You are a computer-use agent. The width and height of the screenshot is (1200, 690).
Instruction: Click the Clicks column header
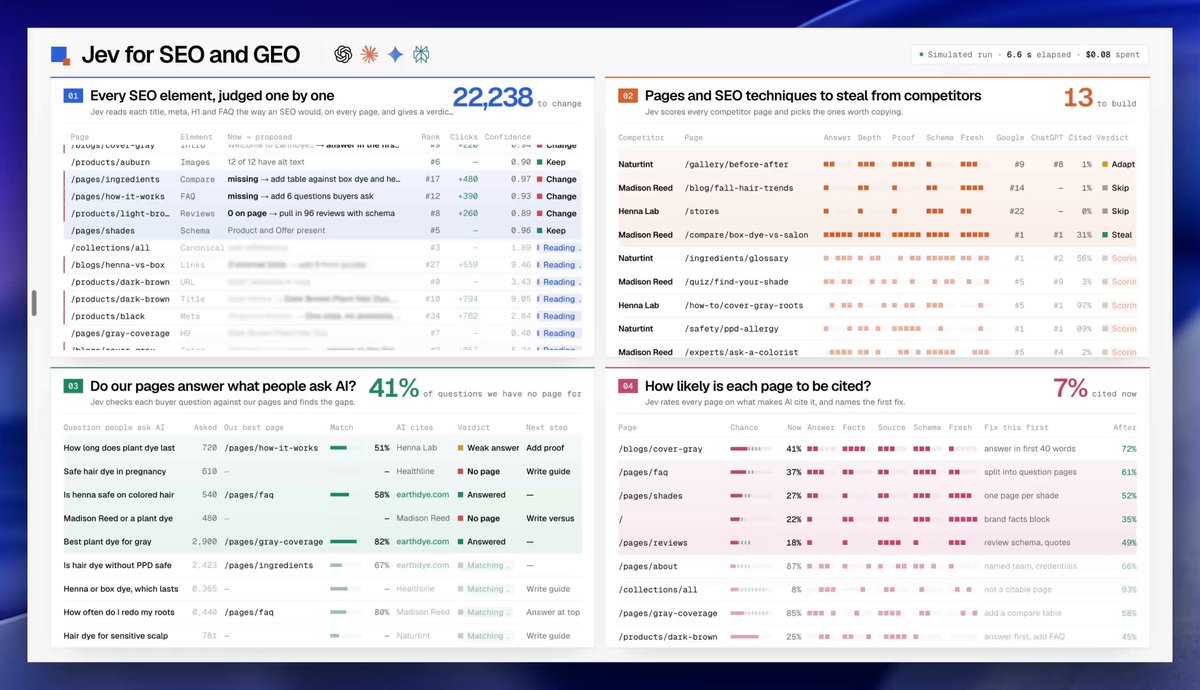pos(464,137)
